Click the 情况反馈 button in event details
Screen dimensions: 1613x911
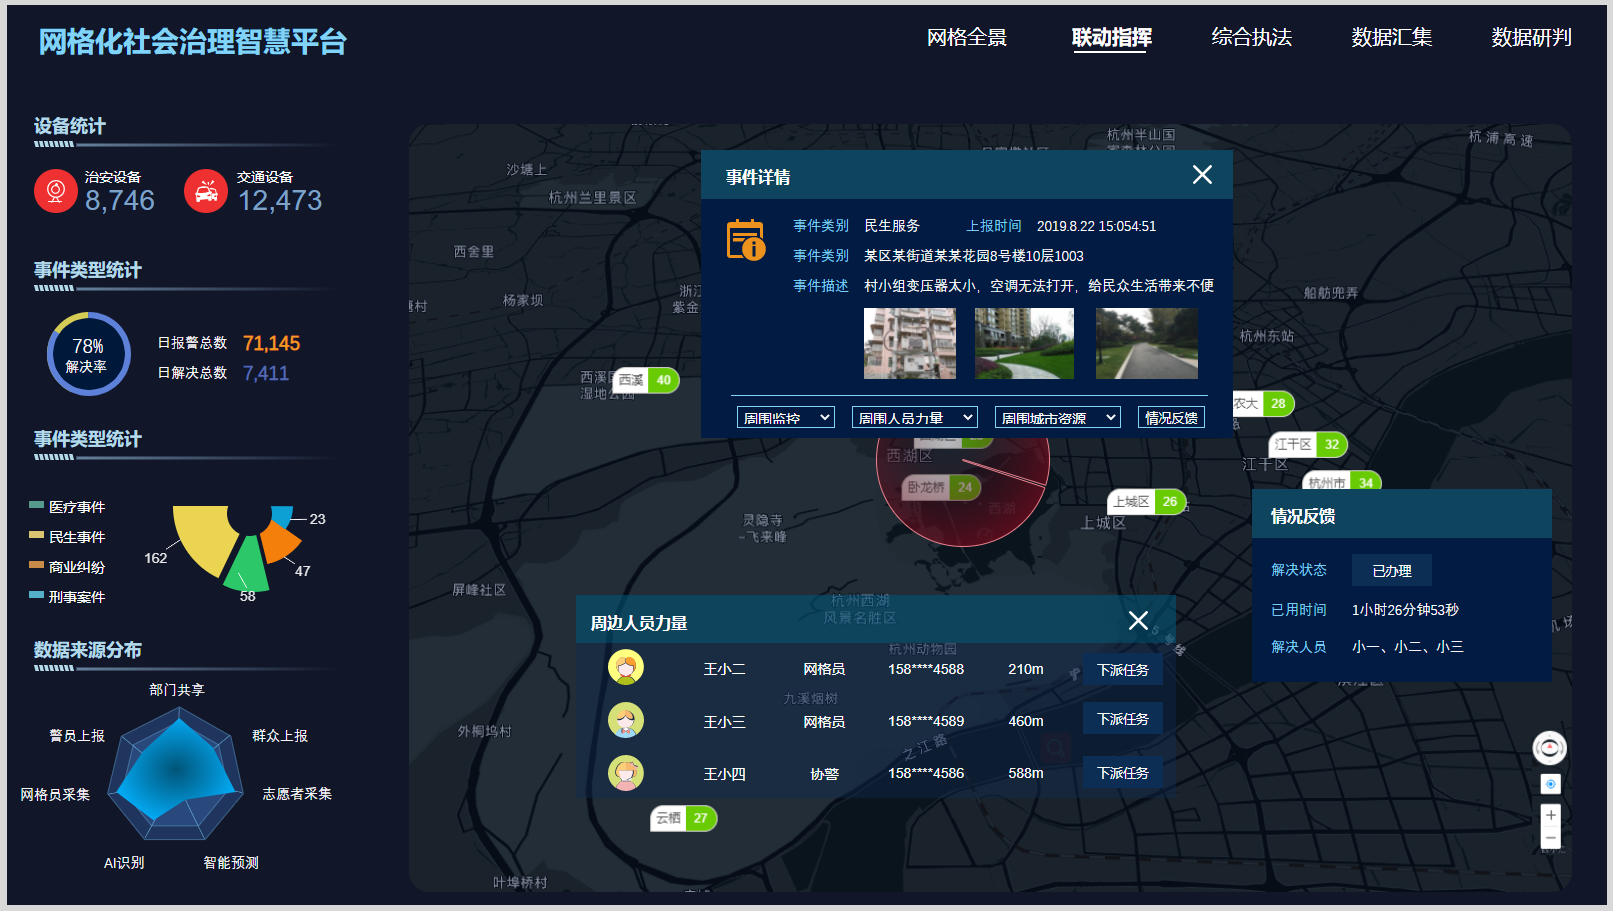(1171, 418)
